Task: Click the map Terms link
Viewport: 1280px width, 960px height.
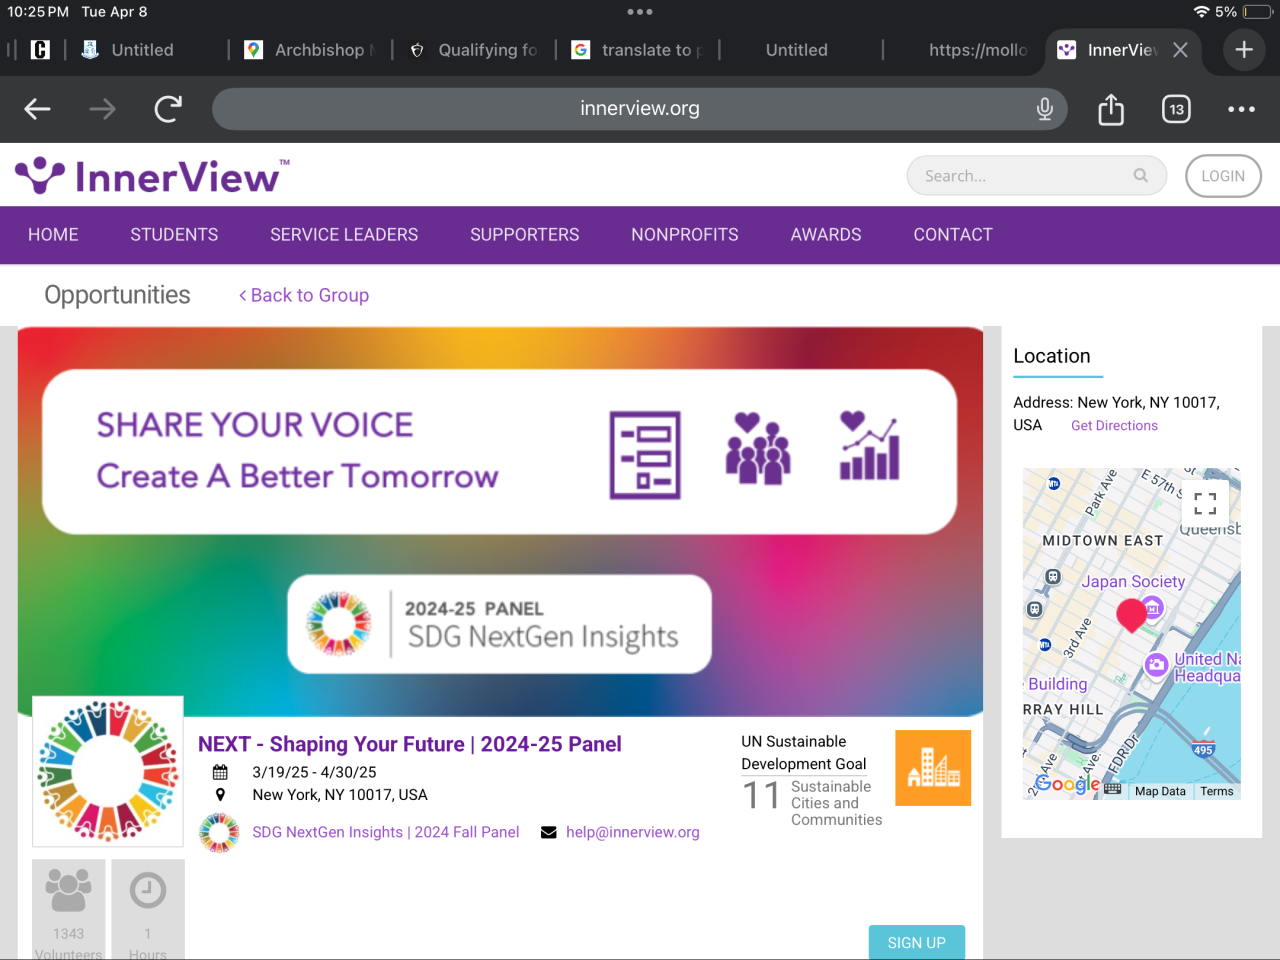Action: click(1217, 791)
